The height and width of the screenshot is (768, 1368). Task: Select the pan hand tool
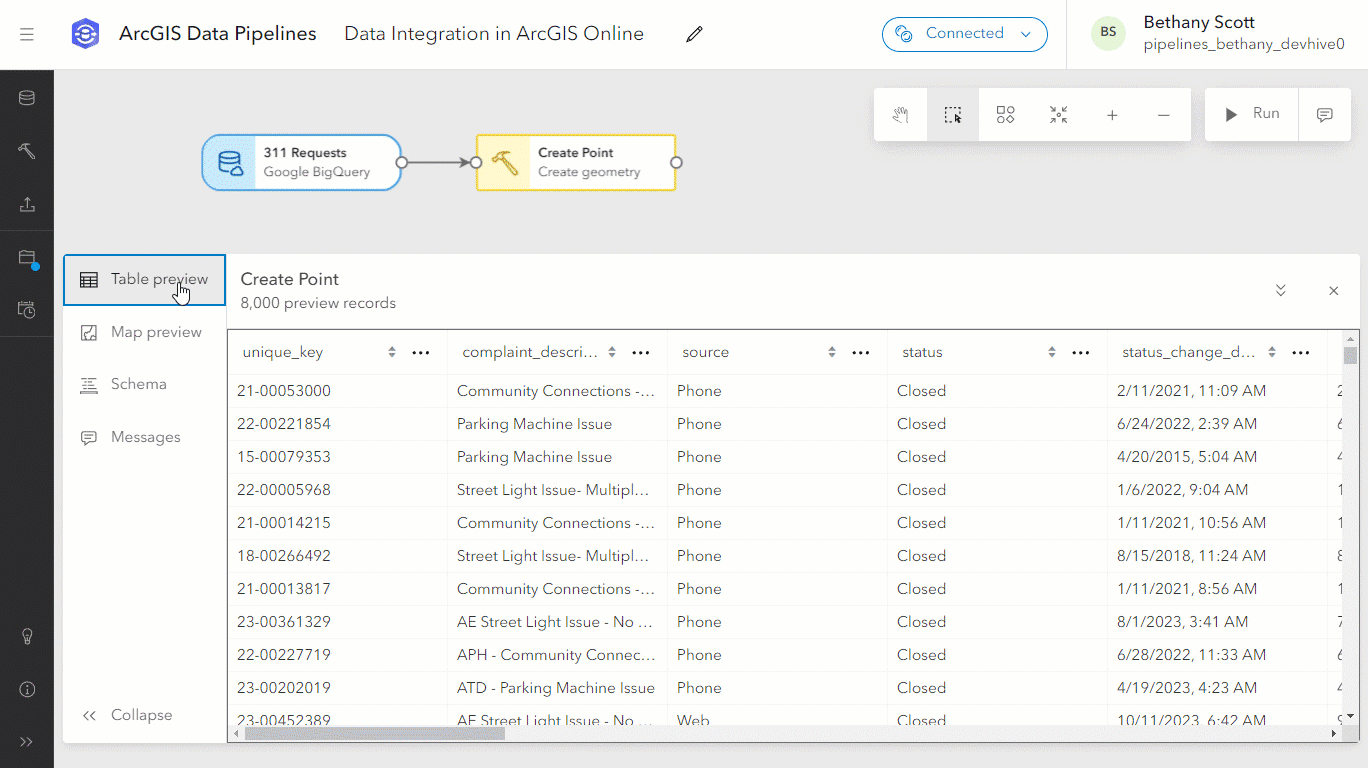(x=900, y=115)
